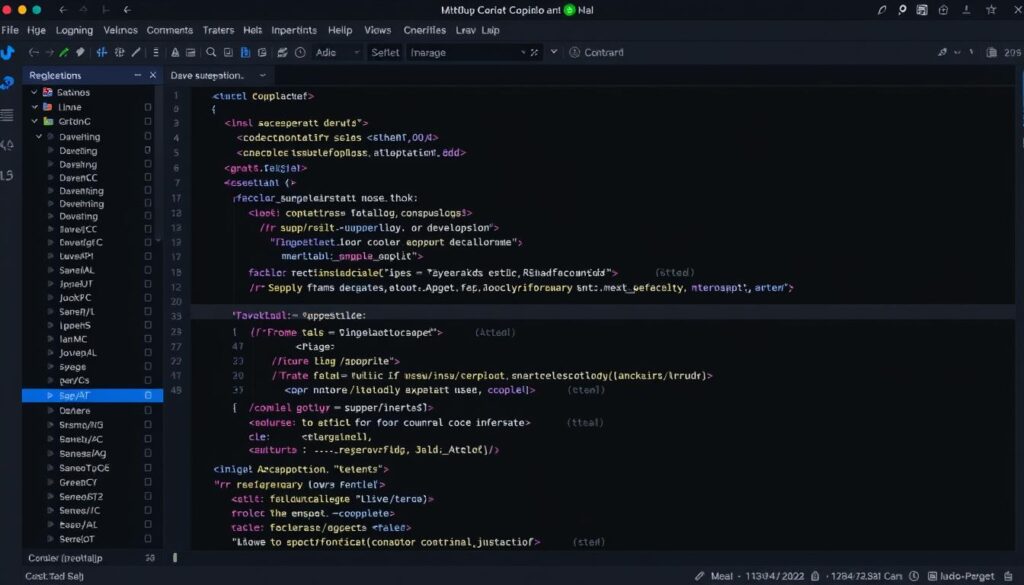Click the Seflet button
The image size is (1024, 585).
pos(385,52)
